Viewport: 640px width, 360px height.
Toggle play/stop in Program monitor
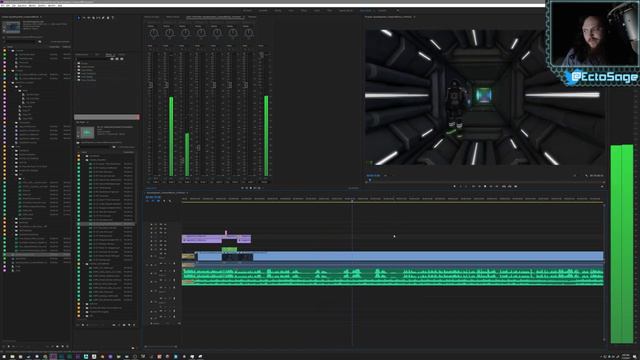tap(485, 186)
